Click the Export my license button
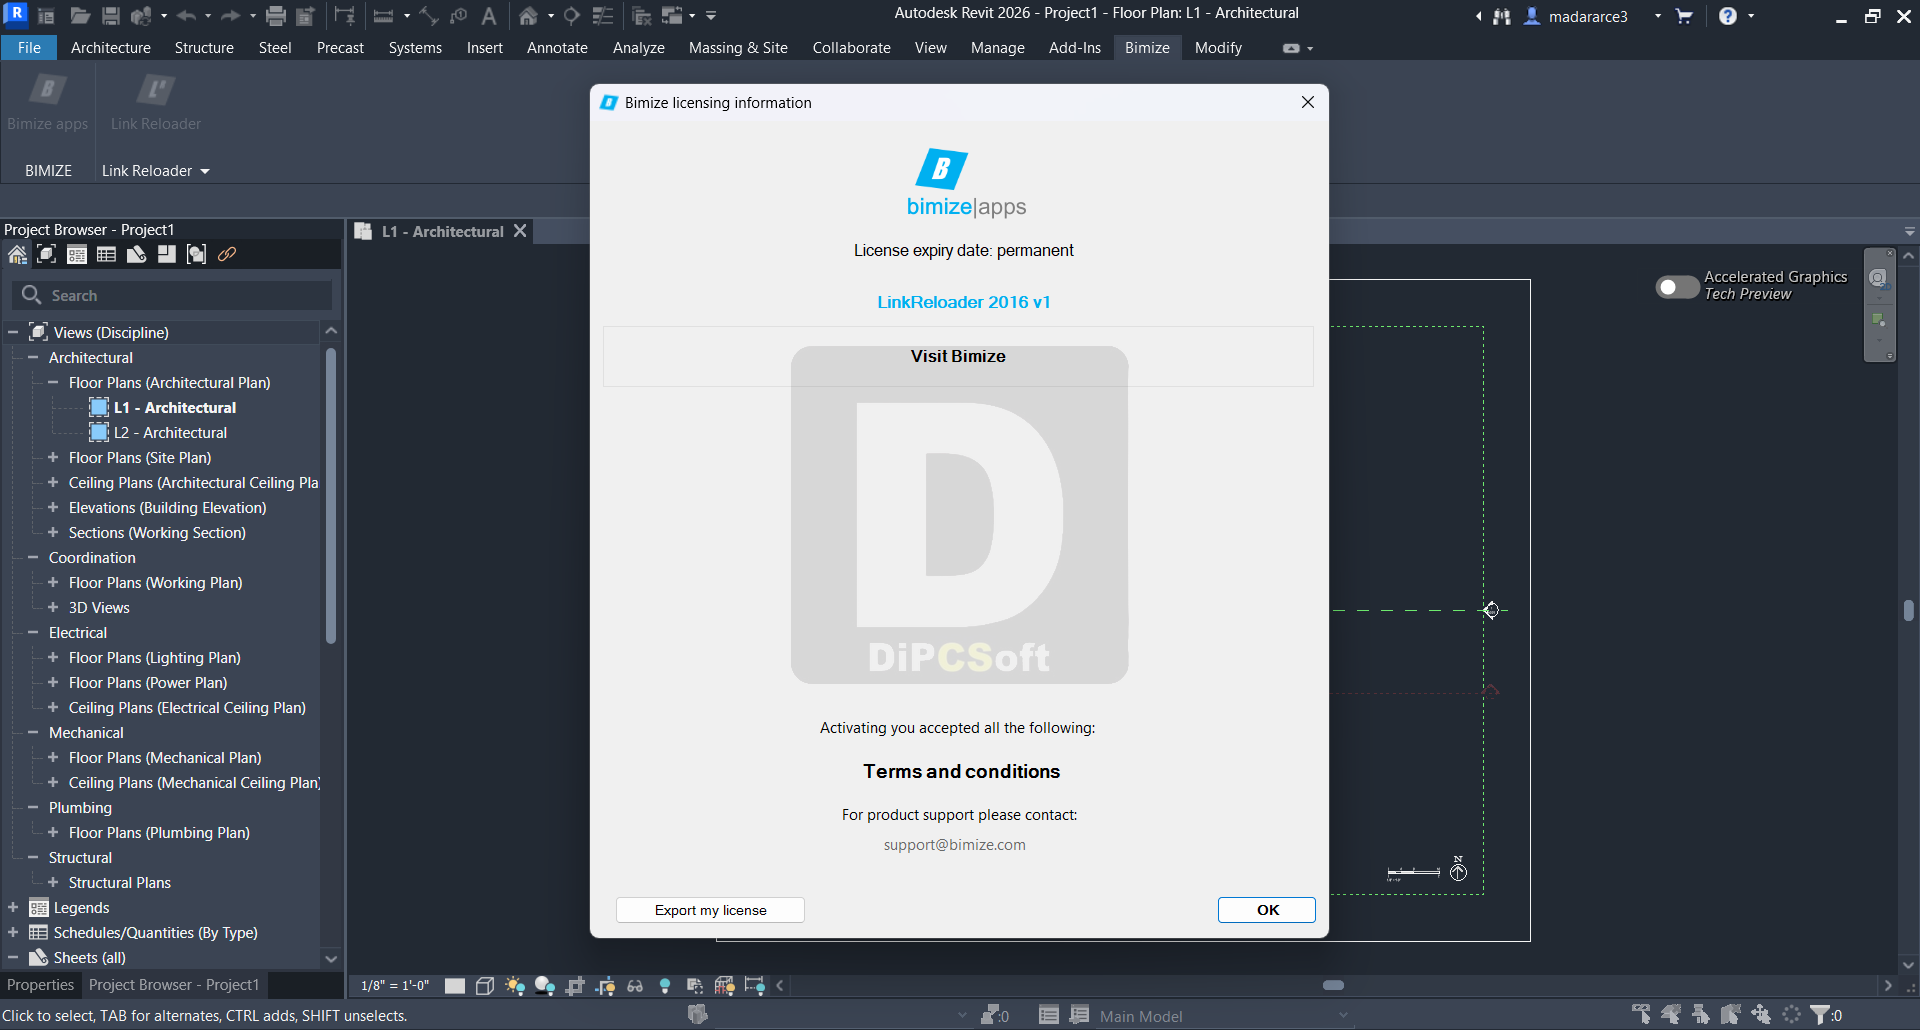The height and width of the screenshot is (1030, 1920). click(710, 910)
